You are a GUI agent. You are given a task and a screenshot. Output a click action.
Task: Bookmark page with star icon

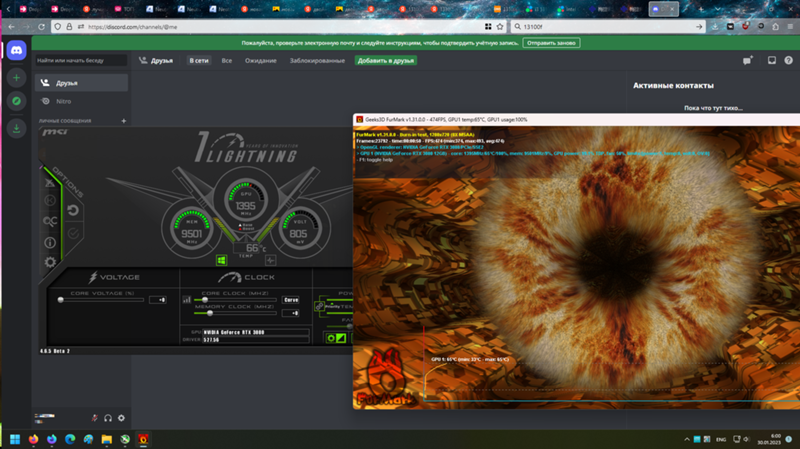[x=500, y=27]
